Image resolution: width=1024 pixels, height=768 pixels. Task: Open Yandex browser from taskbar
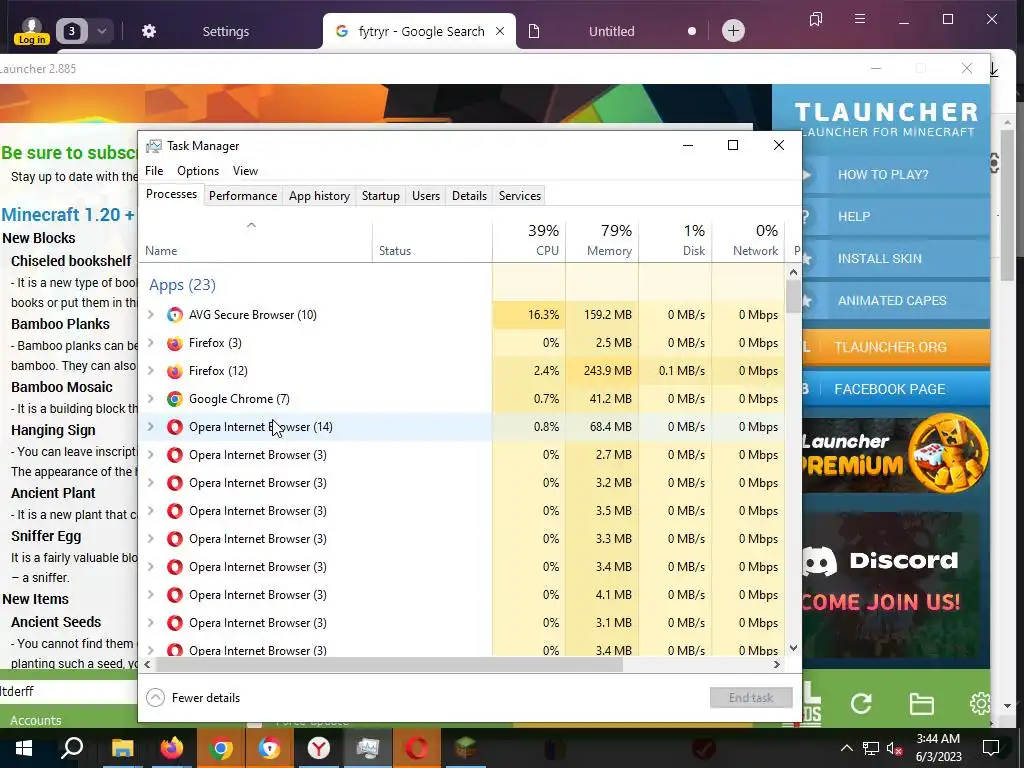point(319,748)
